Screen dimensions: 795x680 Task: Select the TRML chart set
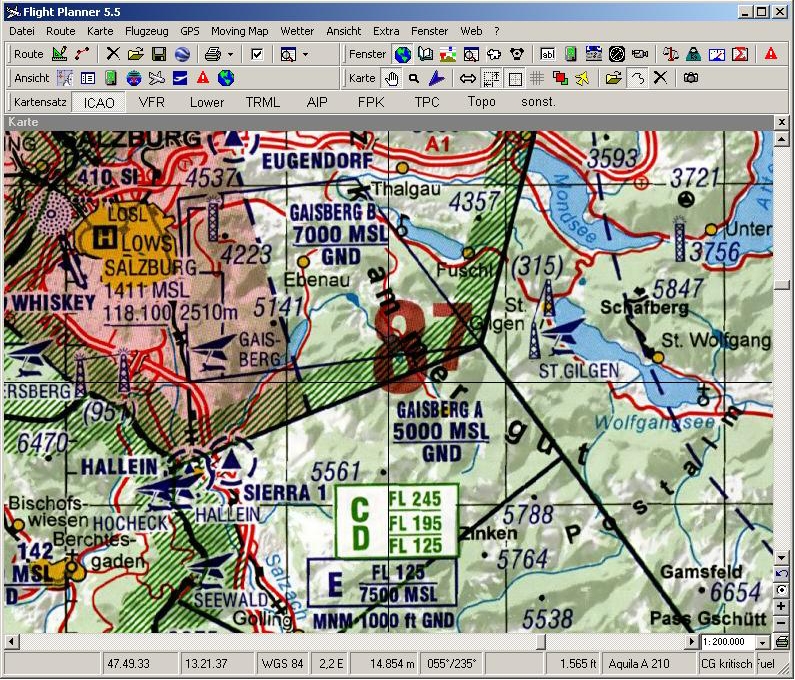[x=263, y=102]
